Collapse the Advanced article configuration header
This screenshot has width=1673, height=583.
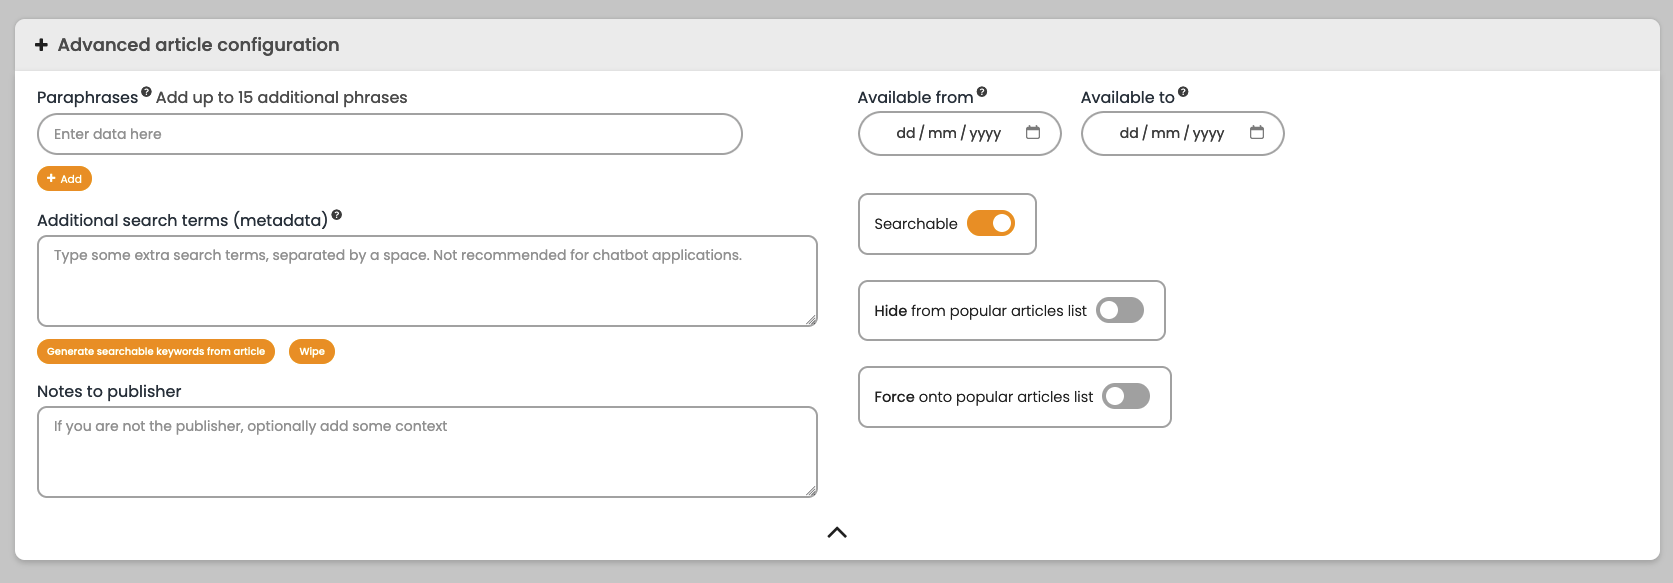837,45
